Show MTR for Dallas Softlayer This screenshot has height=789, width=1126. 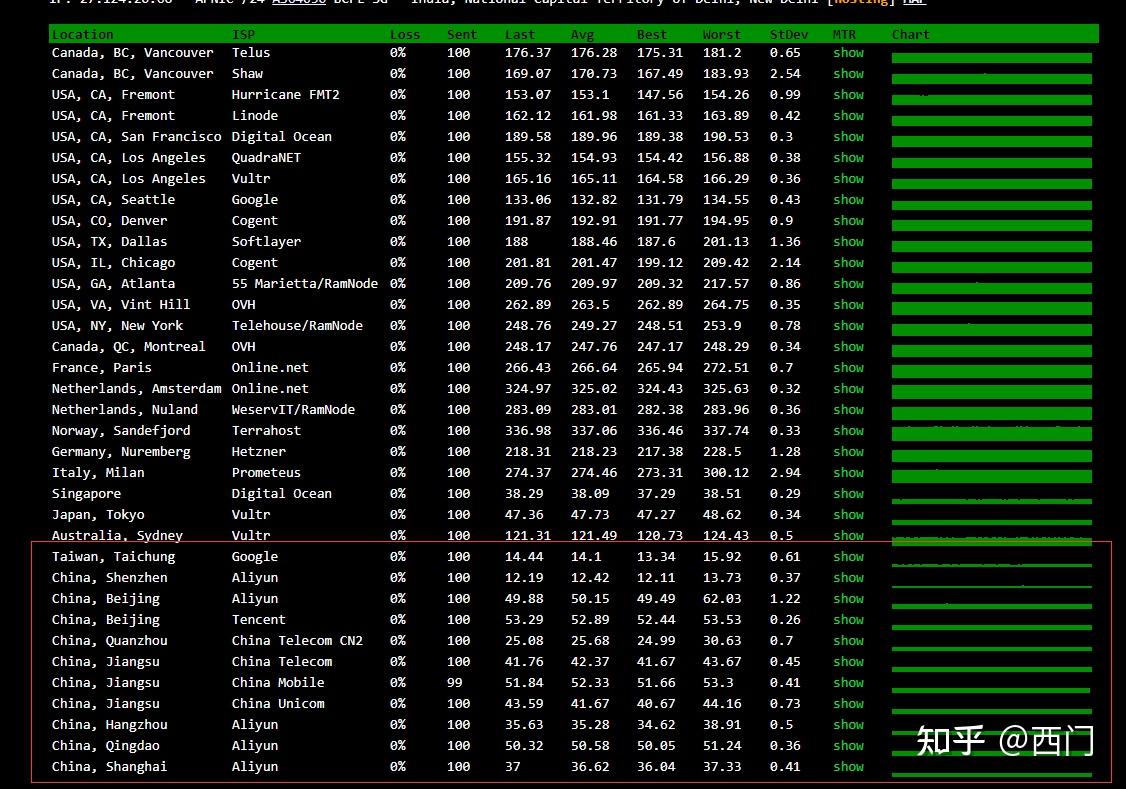[848, 242]
